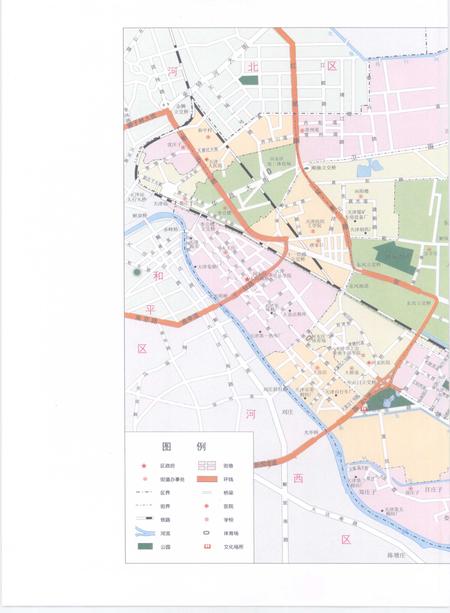Click the 街界 dotted line symbol in legend
450x613 pixels.
(x=144, y=505)
